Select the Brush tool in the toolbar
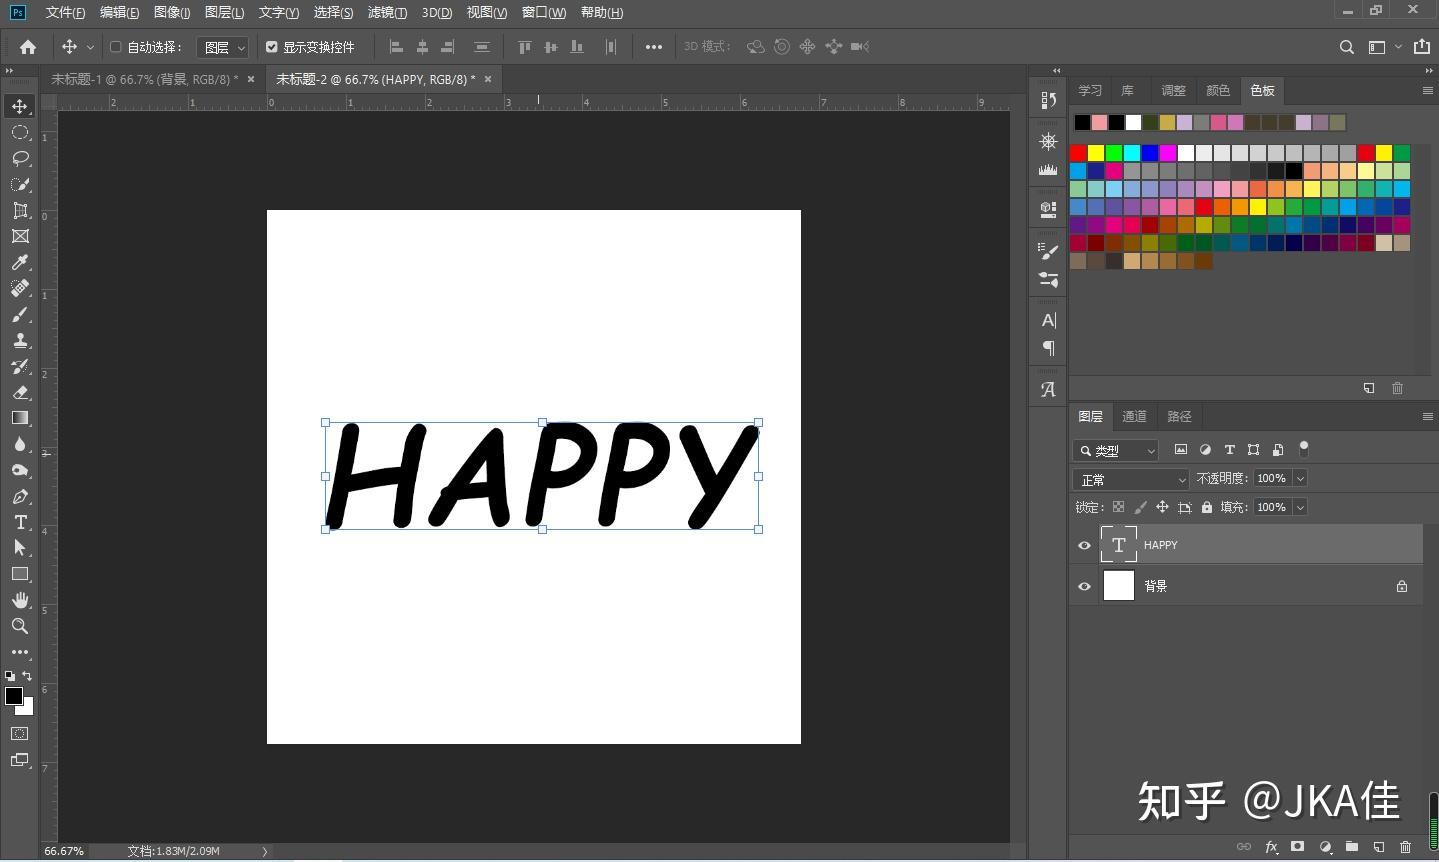This screenshot has height=862, width=1439. (20, 314)
